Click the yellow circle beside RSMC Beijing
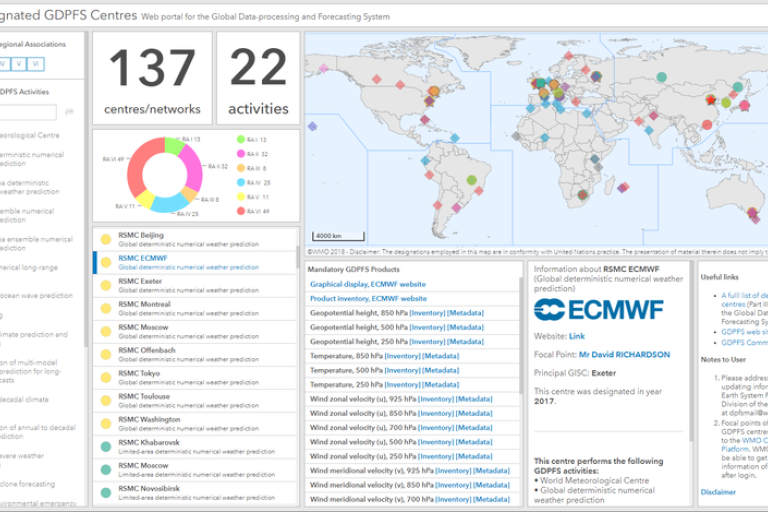Viewport: 768px width, 512px height. [x=106, y=240]
